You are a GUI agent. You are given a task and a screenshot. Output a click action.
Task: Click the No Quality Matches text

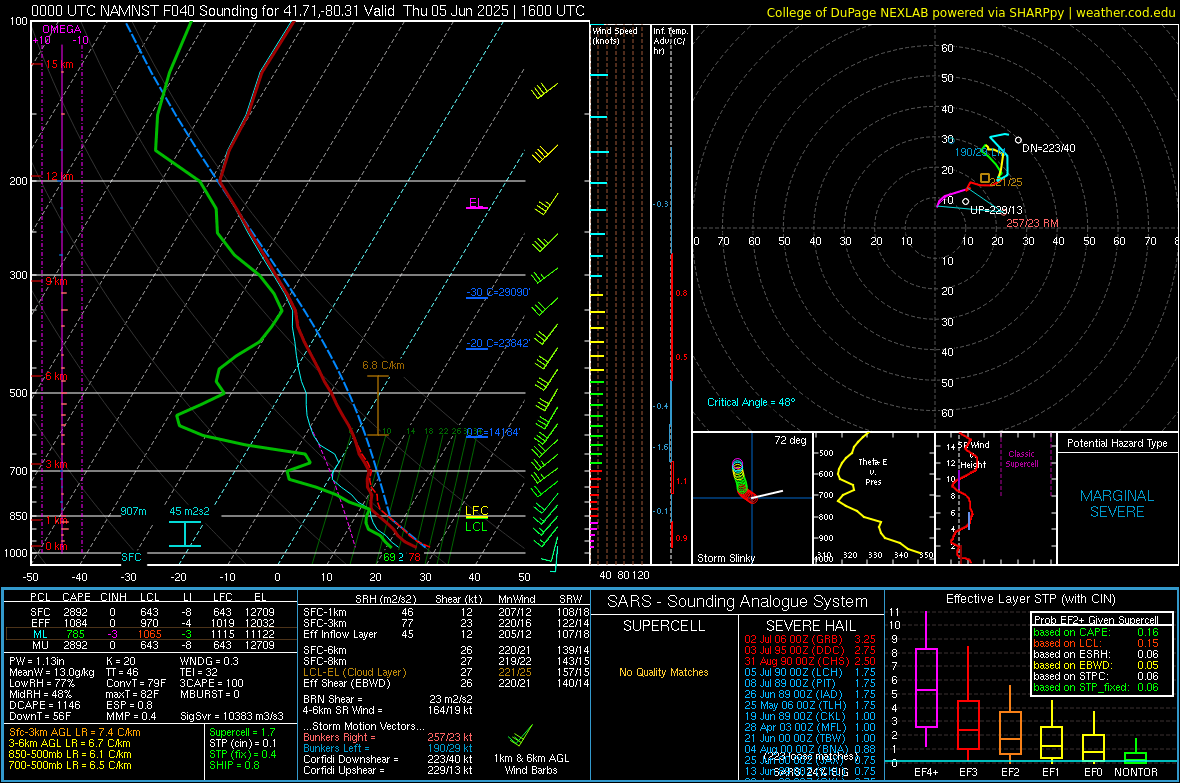pyautogui.click(x=664, y=672)
